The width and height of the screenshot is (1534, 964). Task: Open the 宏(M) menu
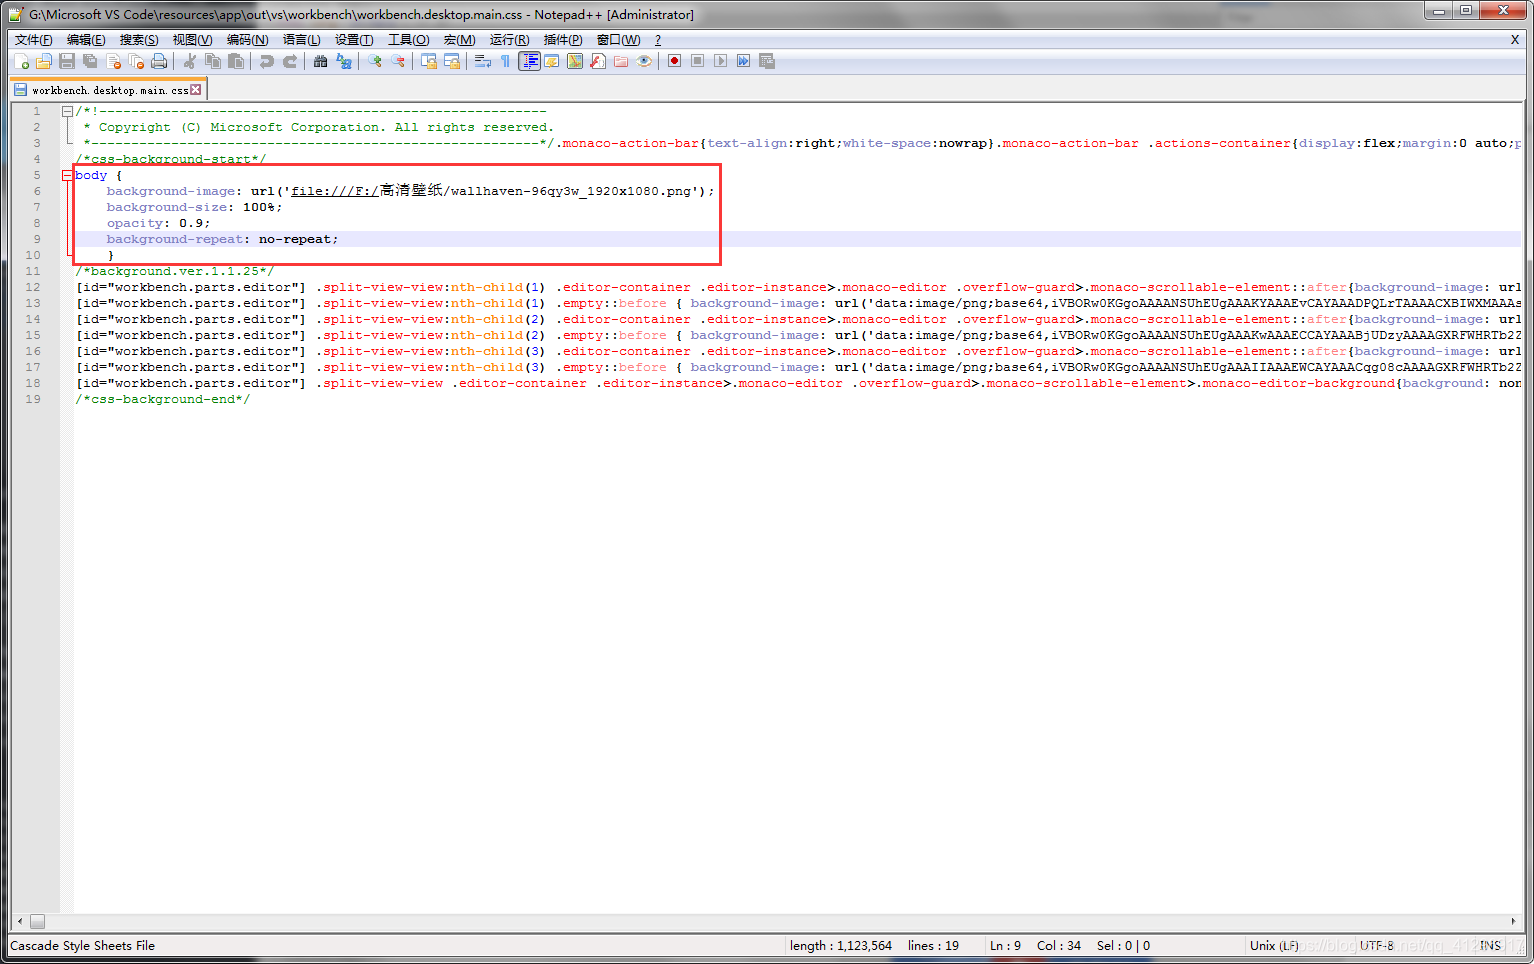pos(459,40)
